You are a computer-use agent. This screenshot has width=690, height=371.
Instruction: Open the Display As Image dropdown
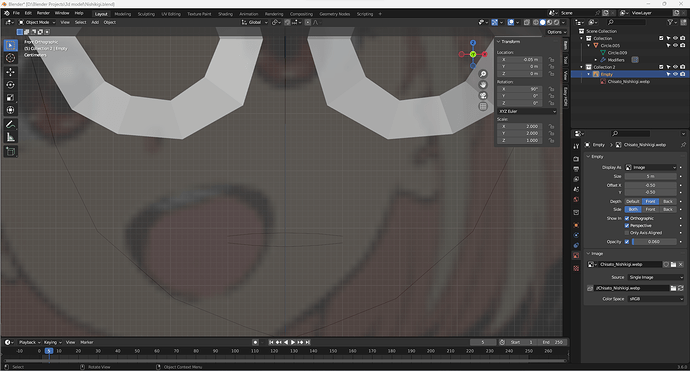coord(650,168)
